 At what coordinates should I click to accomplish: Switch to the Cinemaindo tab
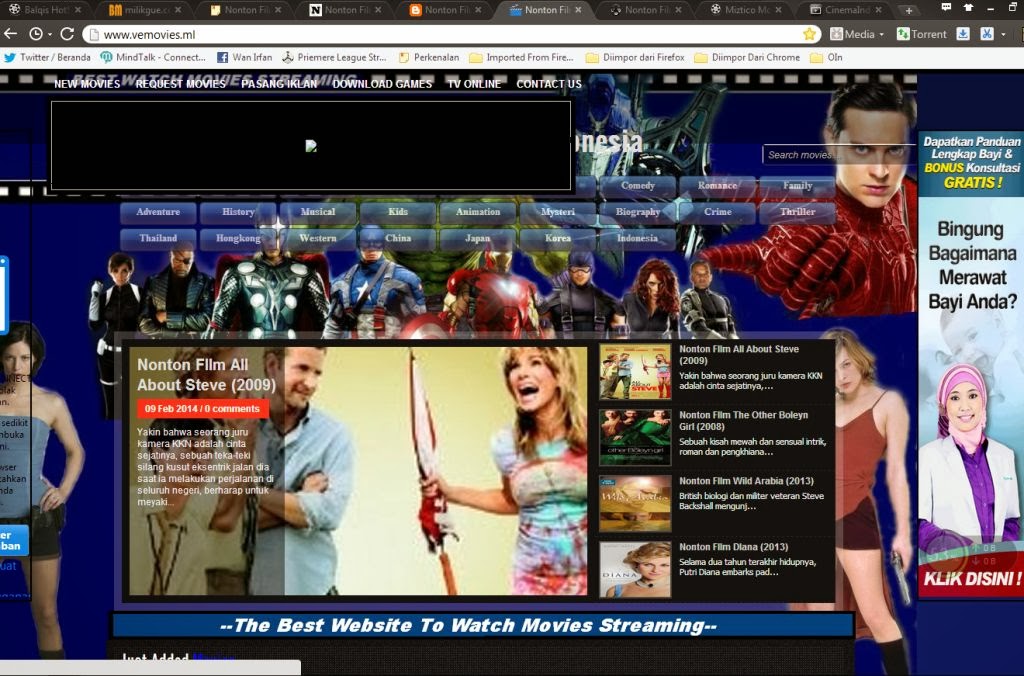tap(845, 10)
